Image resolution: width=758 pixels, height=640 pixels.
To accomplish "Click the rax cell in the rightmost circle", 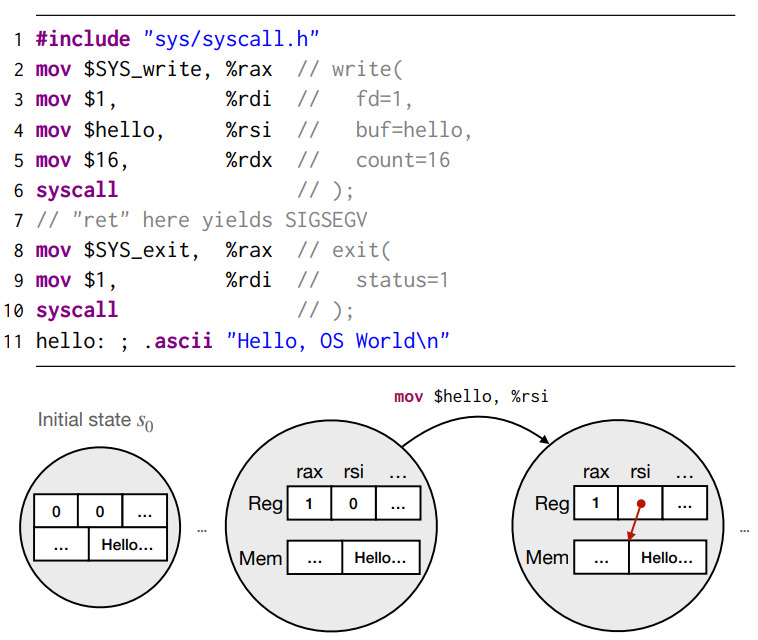I will click(597, 503).
